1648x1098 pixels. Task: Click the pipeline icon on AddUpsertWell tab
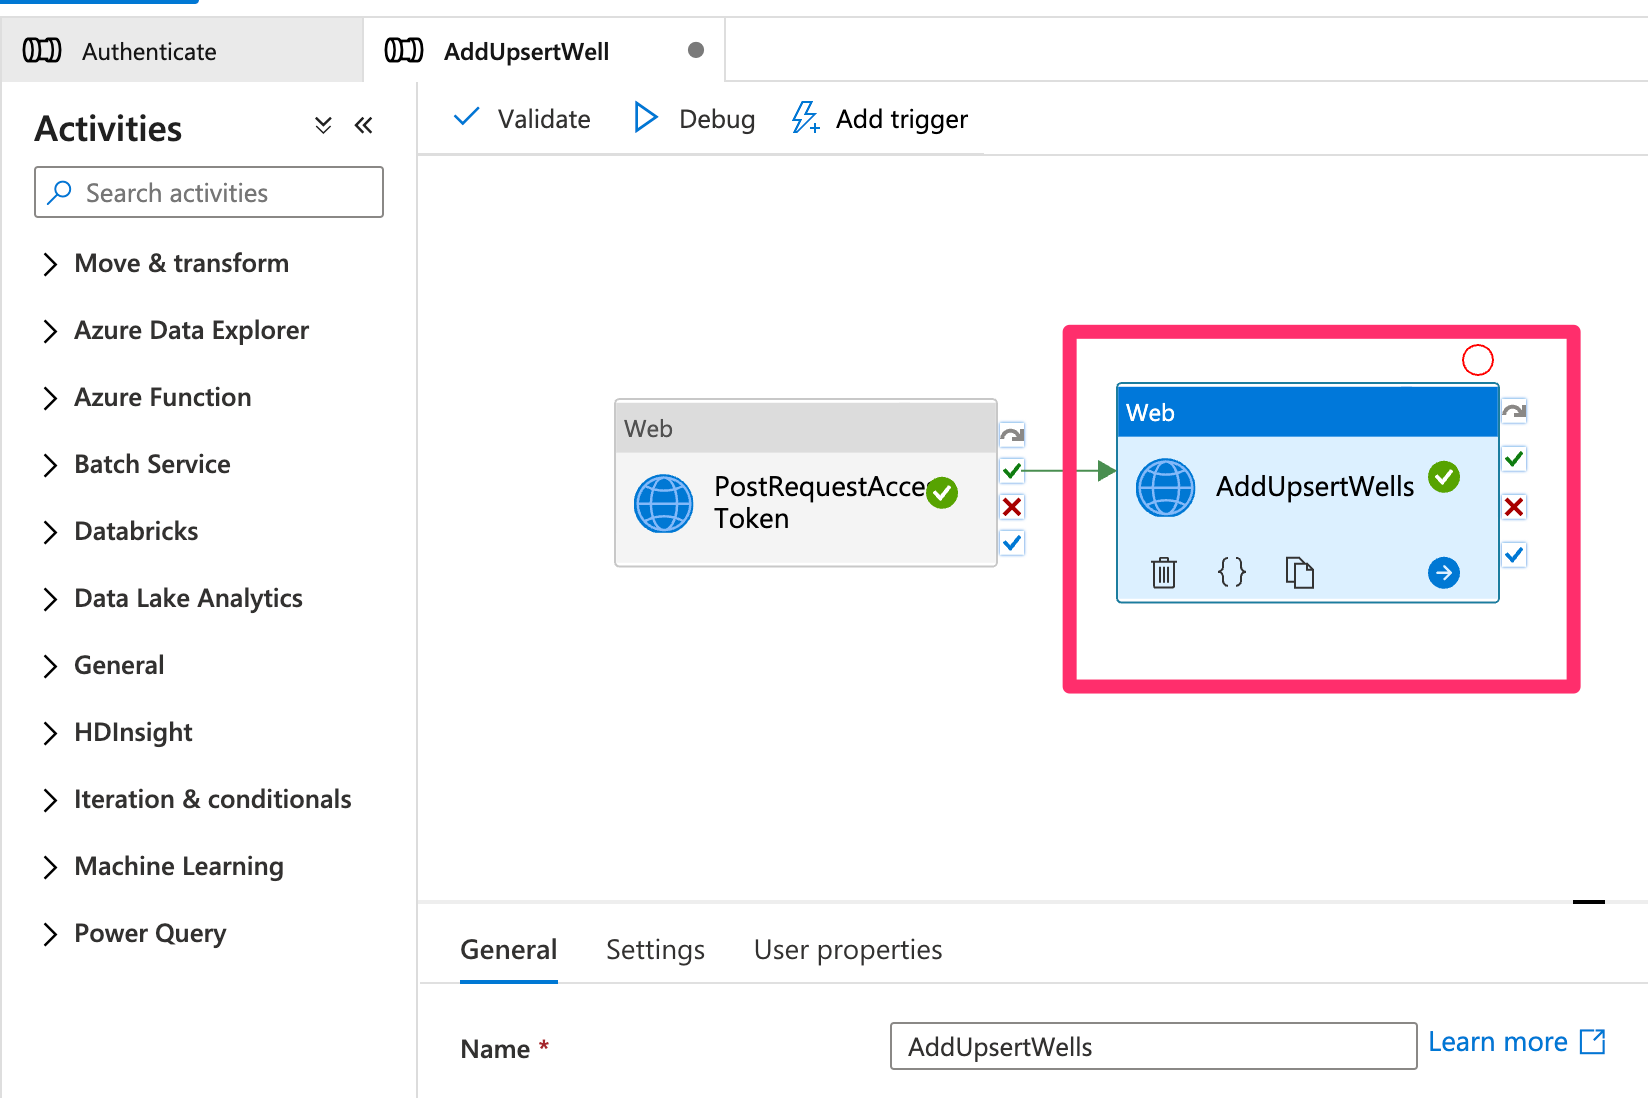point(404,51)
